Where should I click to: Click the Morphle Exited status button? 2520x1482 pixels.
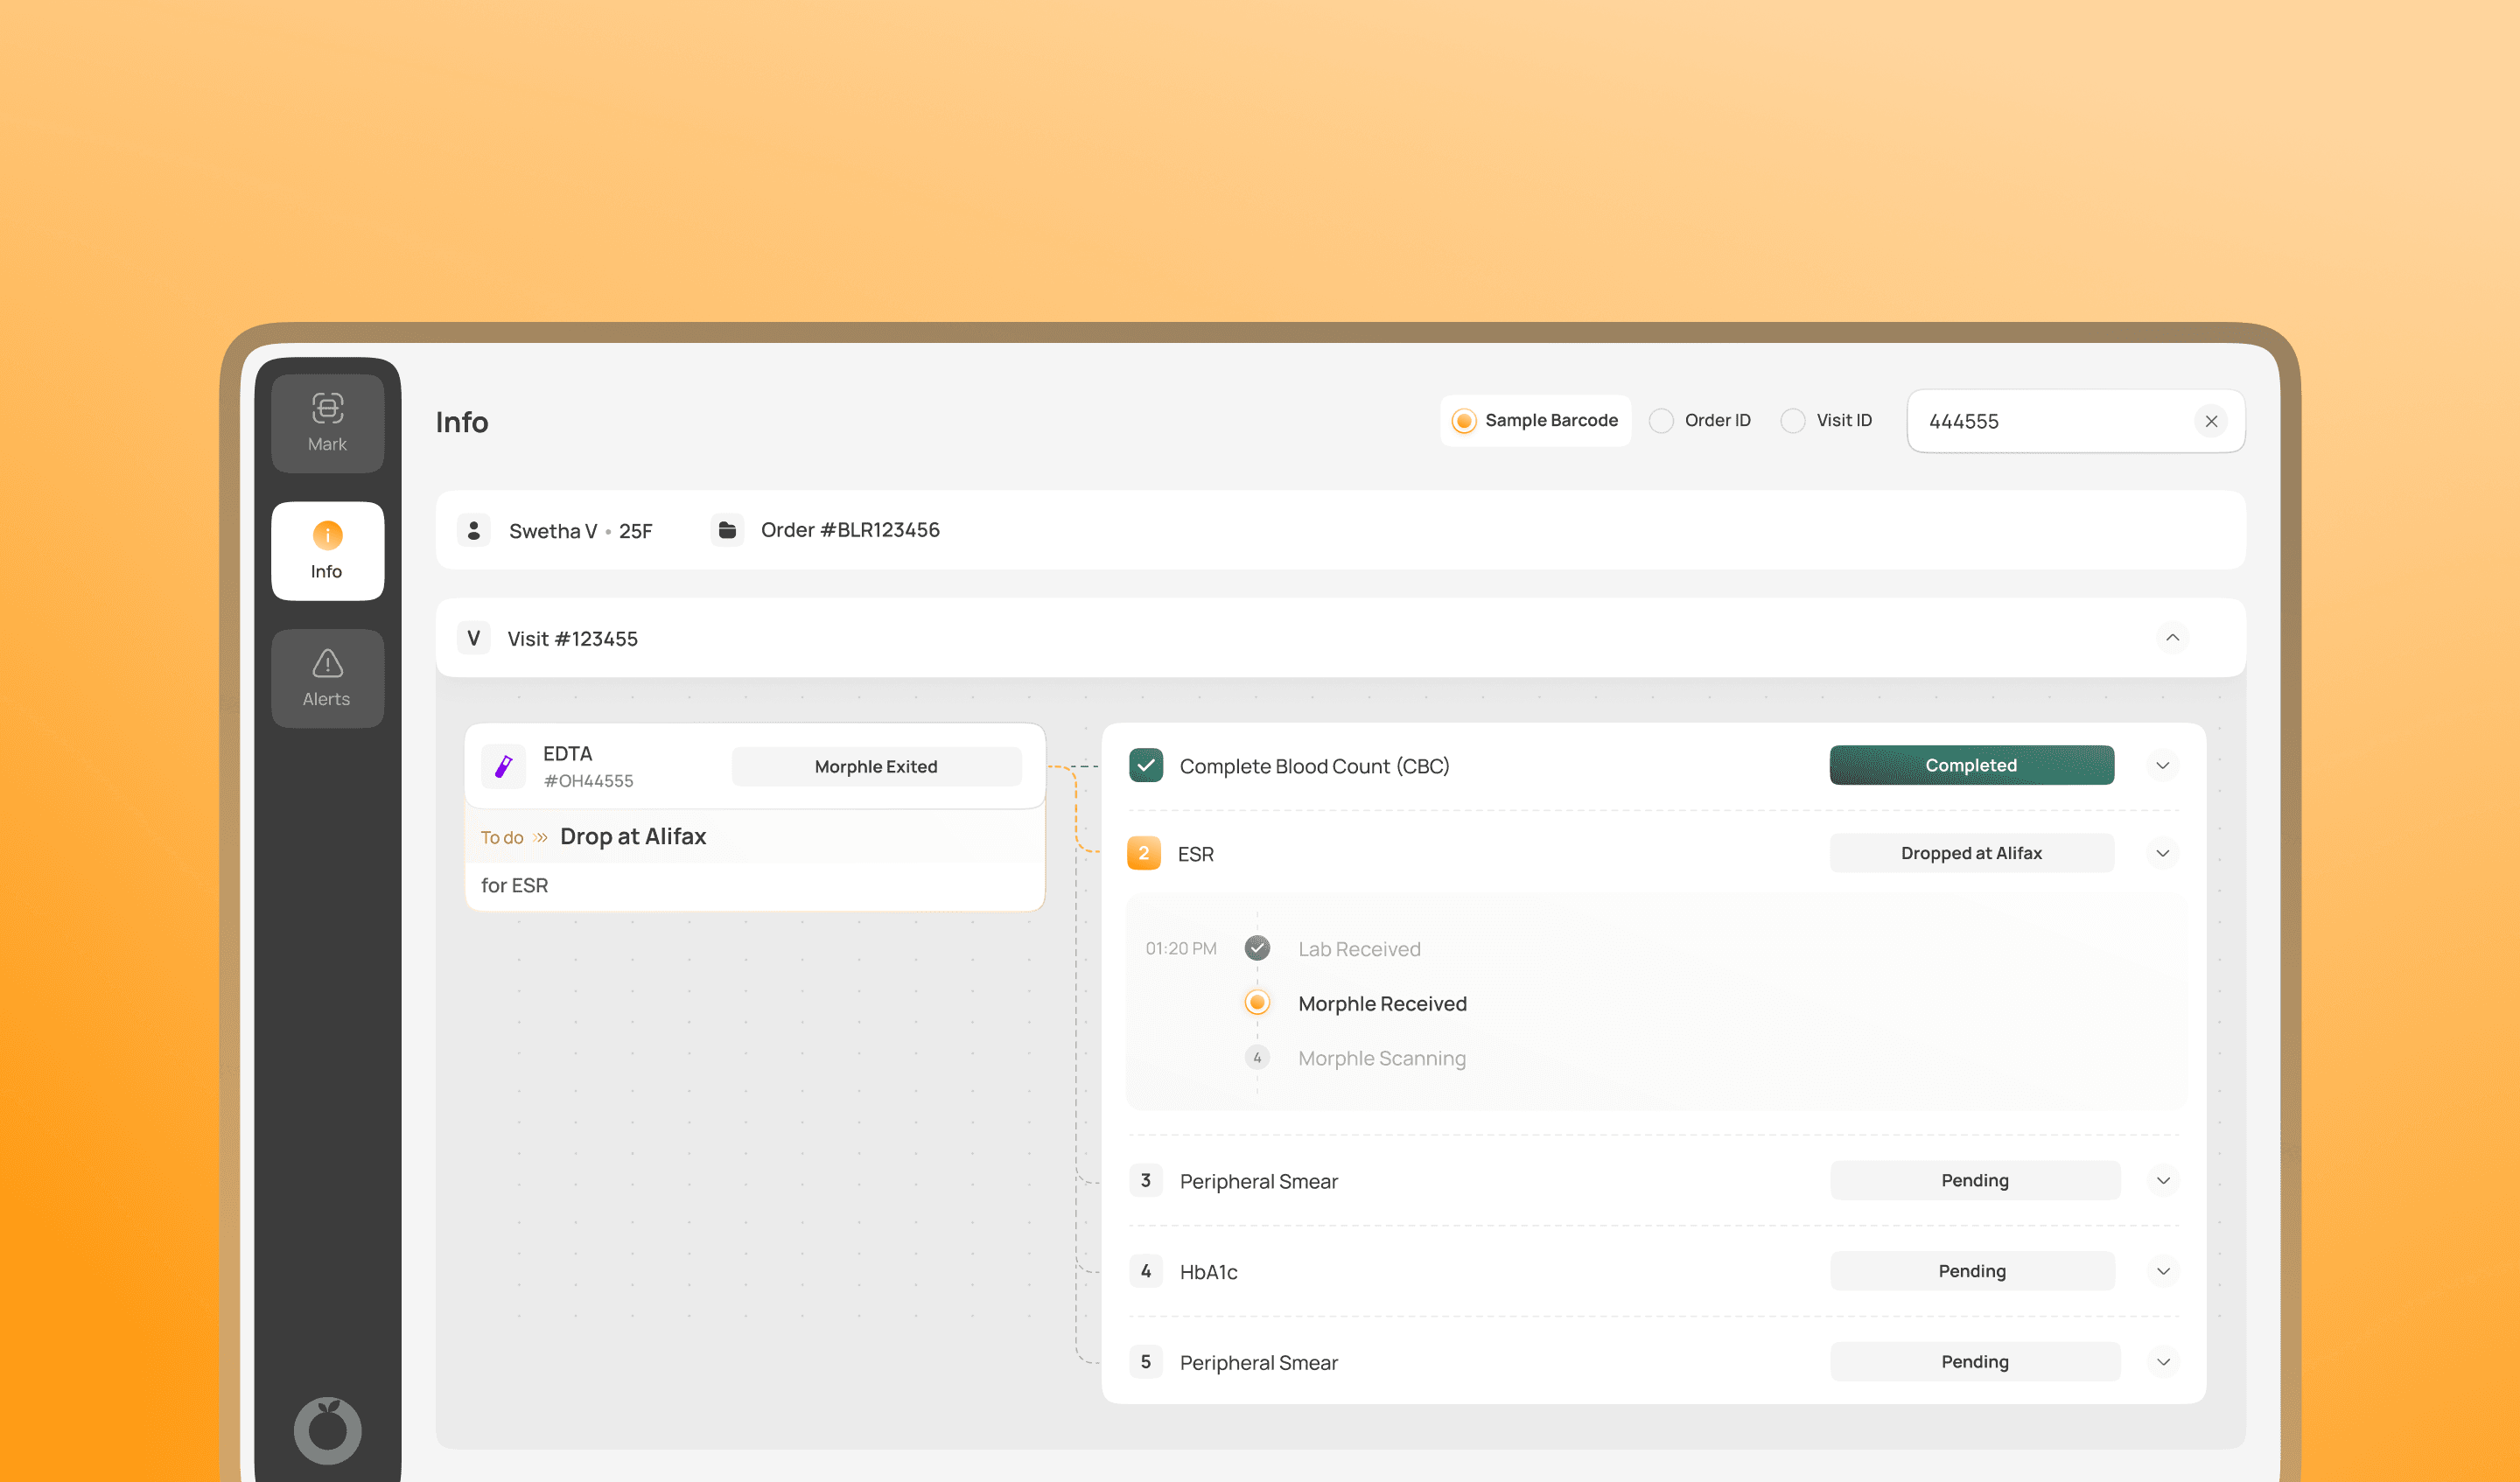pyautogui.click(x=876, y=766)
